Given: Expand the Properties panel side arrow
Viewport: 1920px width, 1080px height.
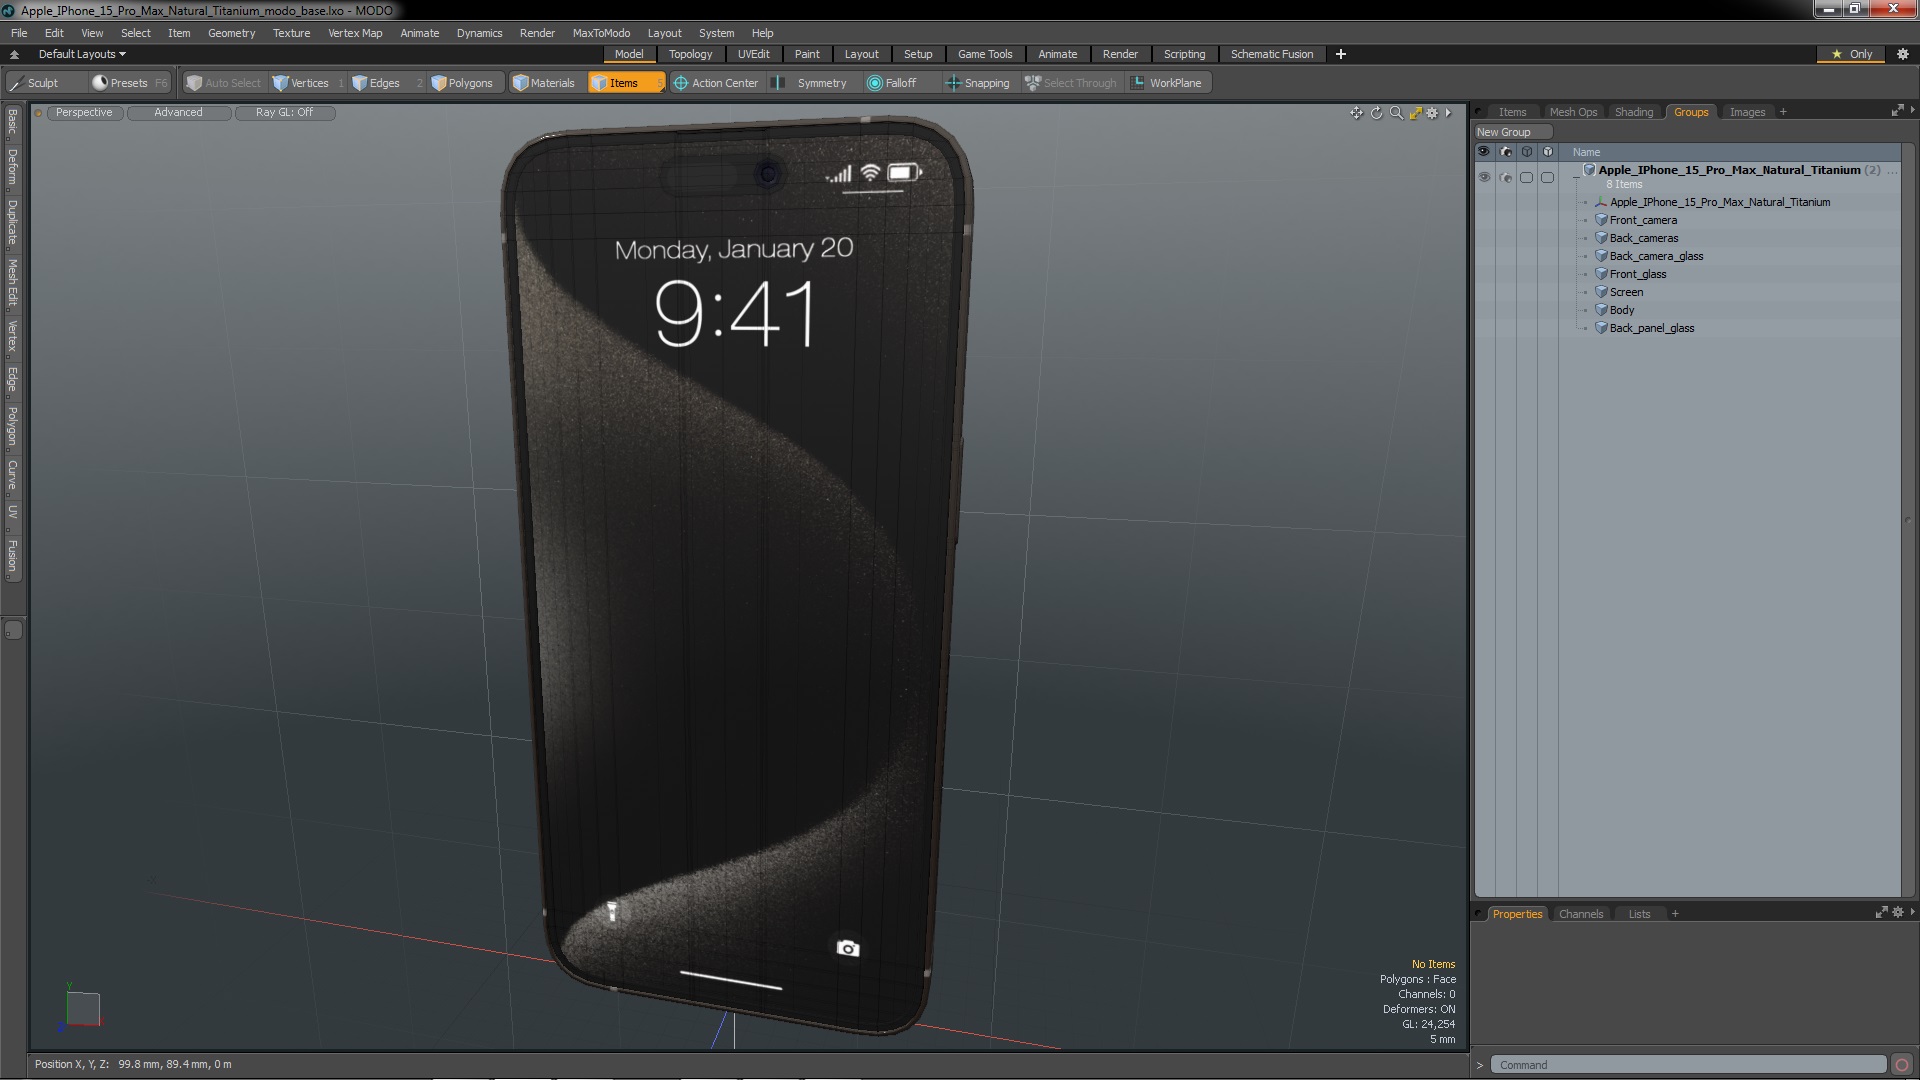Looking at the screenshot, I should (1912, 912).
